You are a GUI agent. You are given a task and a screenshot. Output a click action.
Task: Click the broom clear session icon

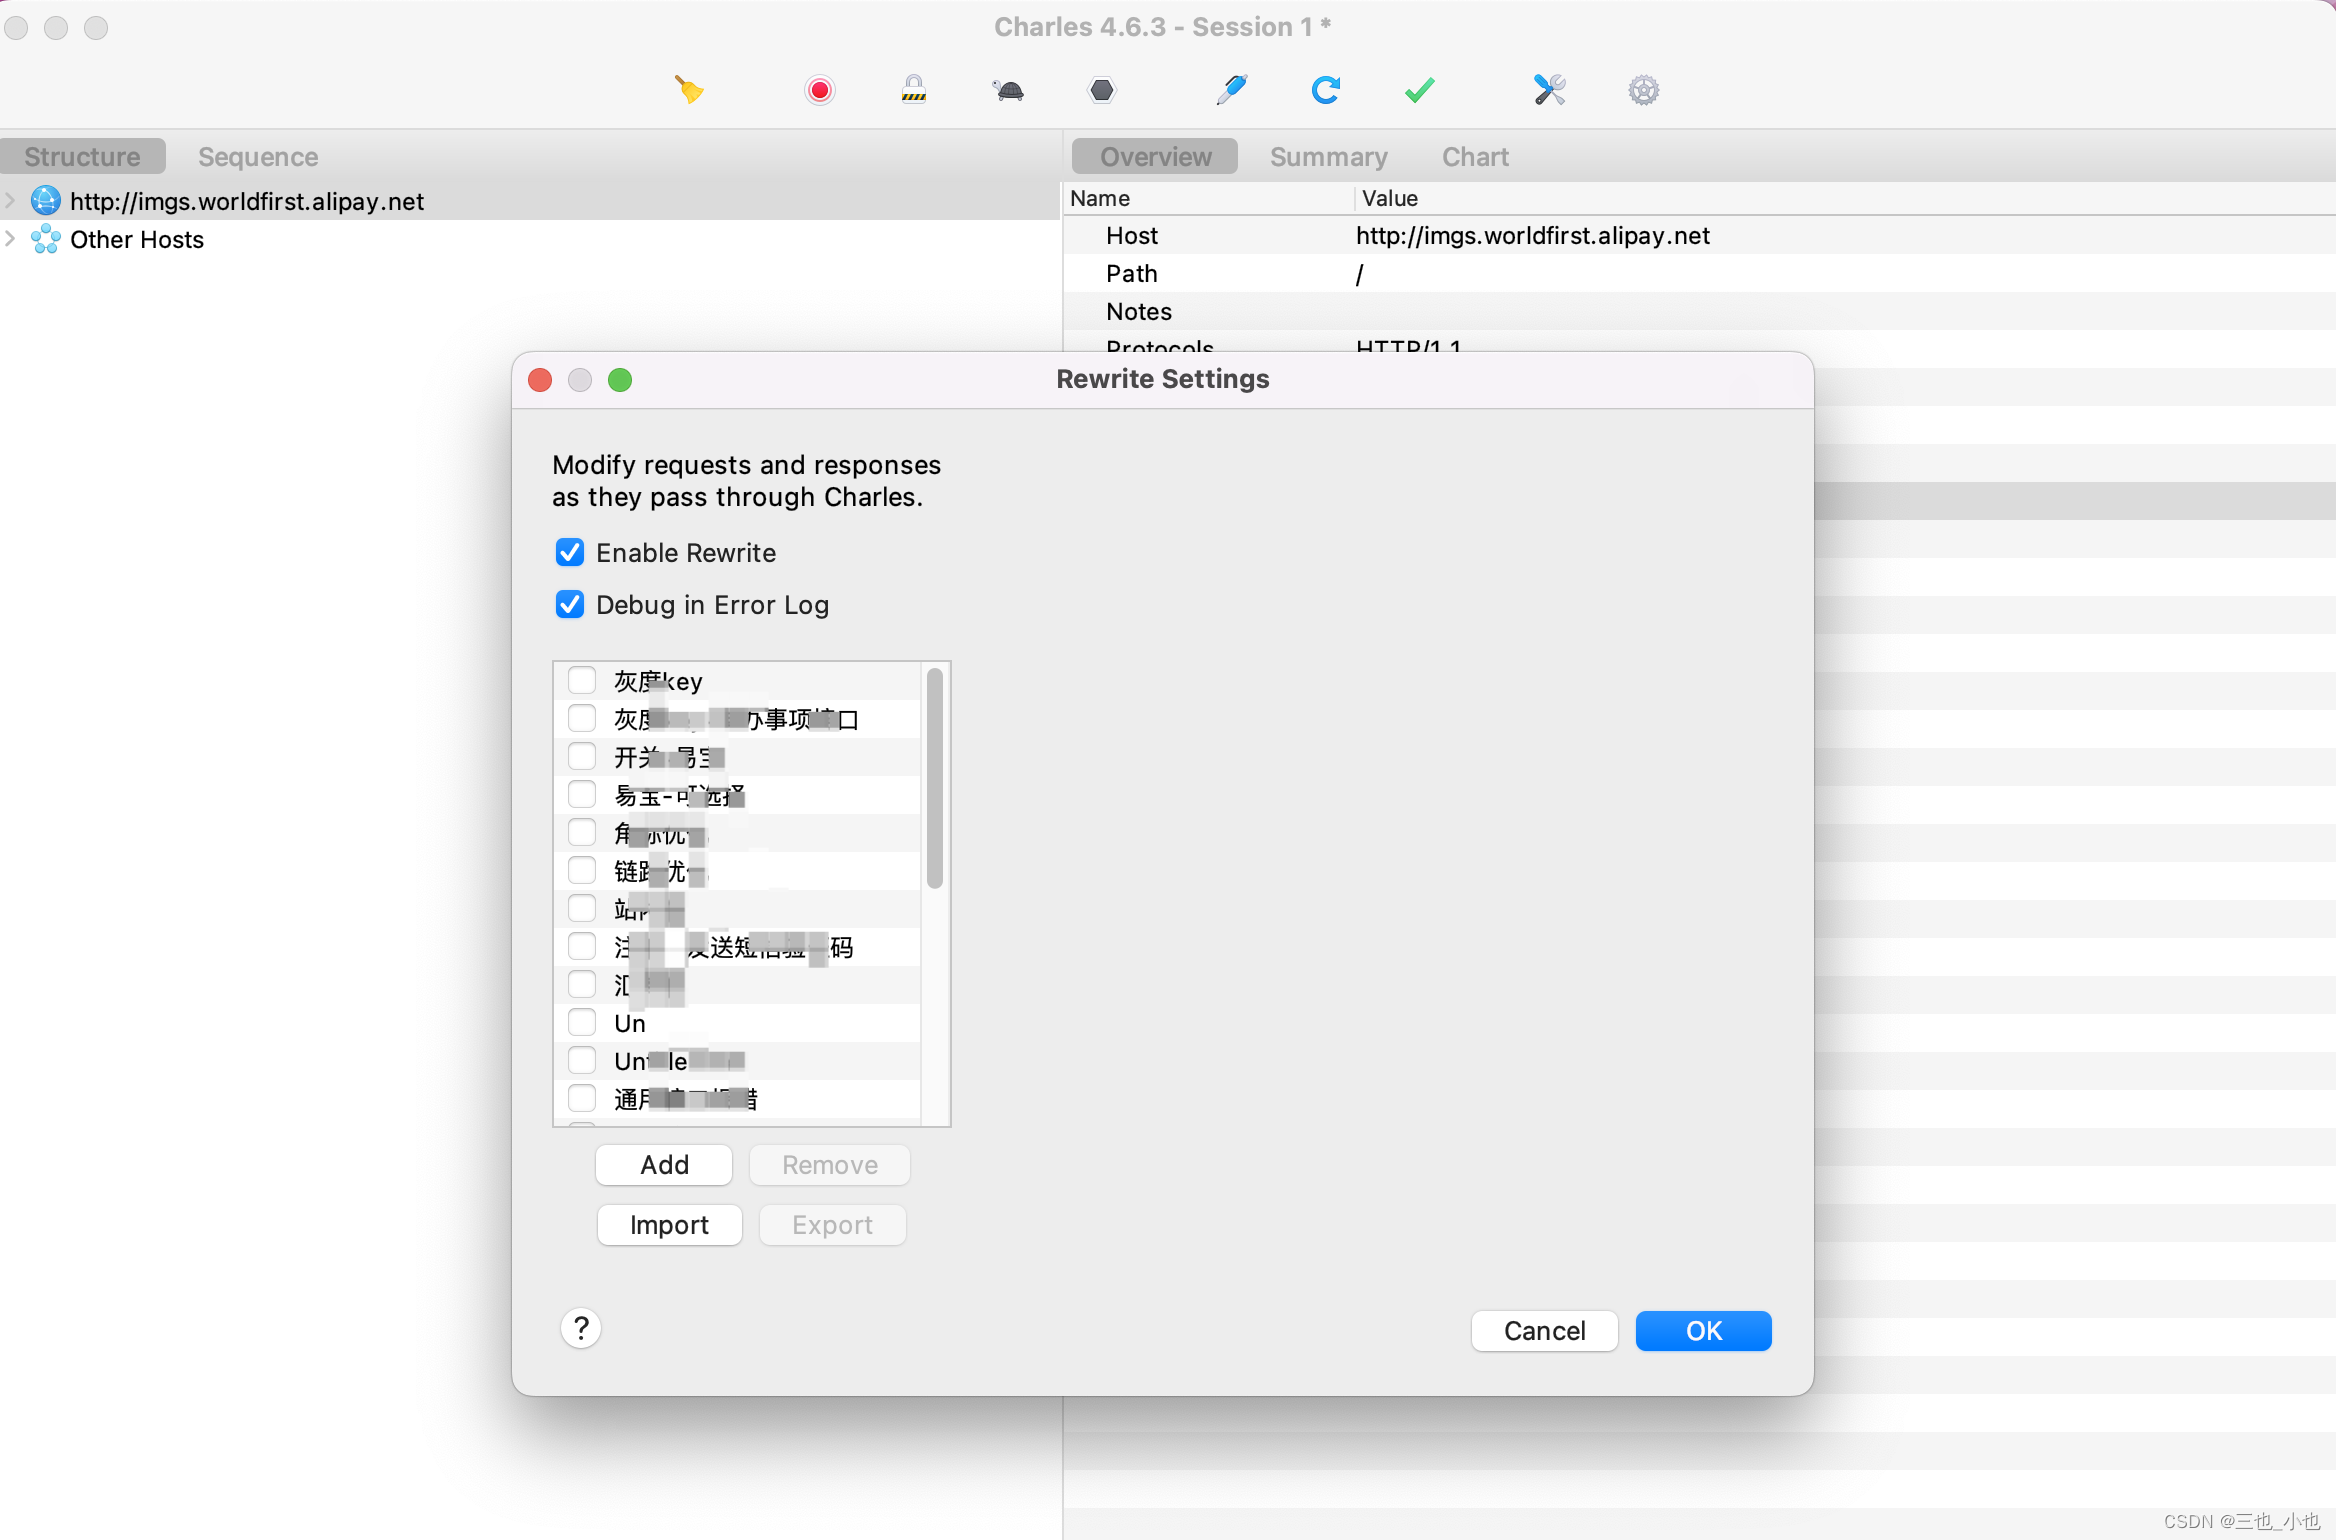coord(689,90)
